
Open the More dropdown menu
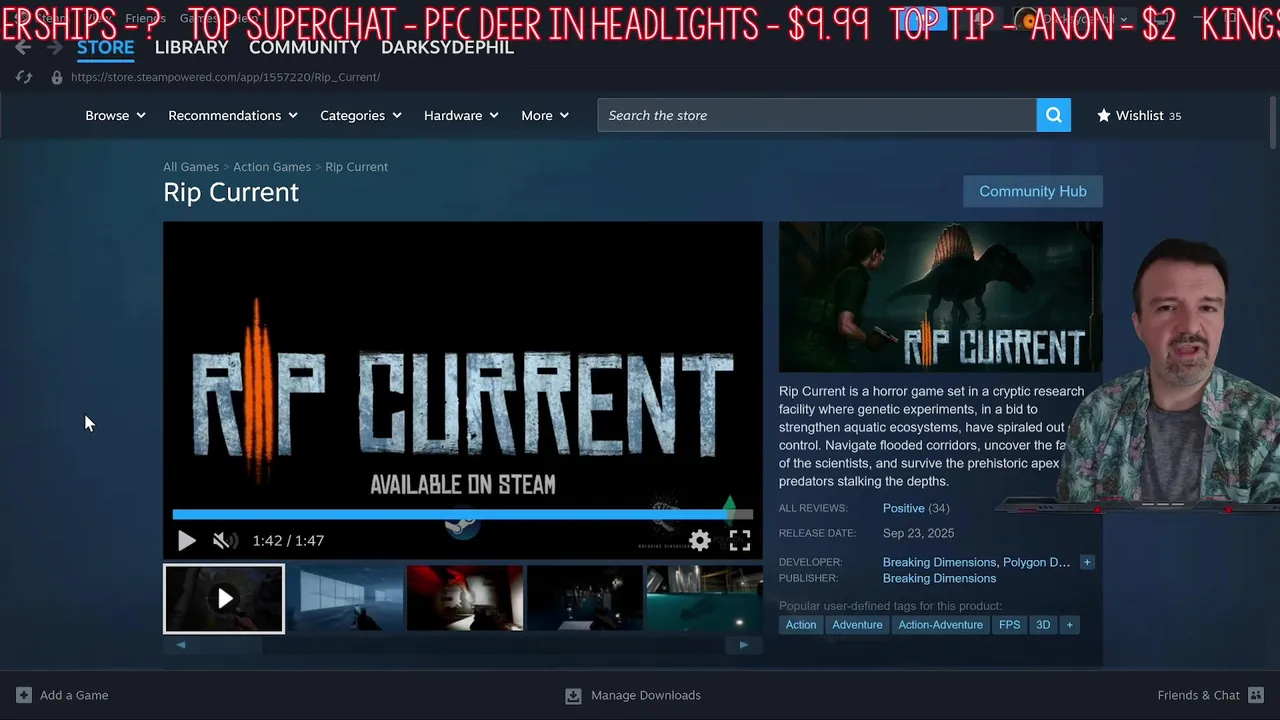545,115
